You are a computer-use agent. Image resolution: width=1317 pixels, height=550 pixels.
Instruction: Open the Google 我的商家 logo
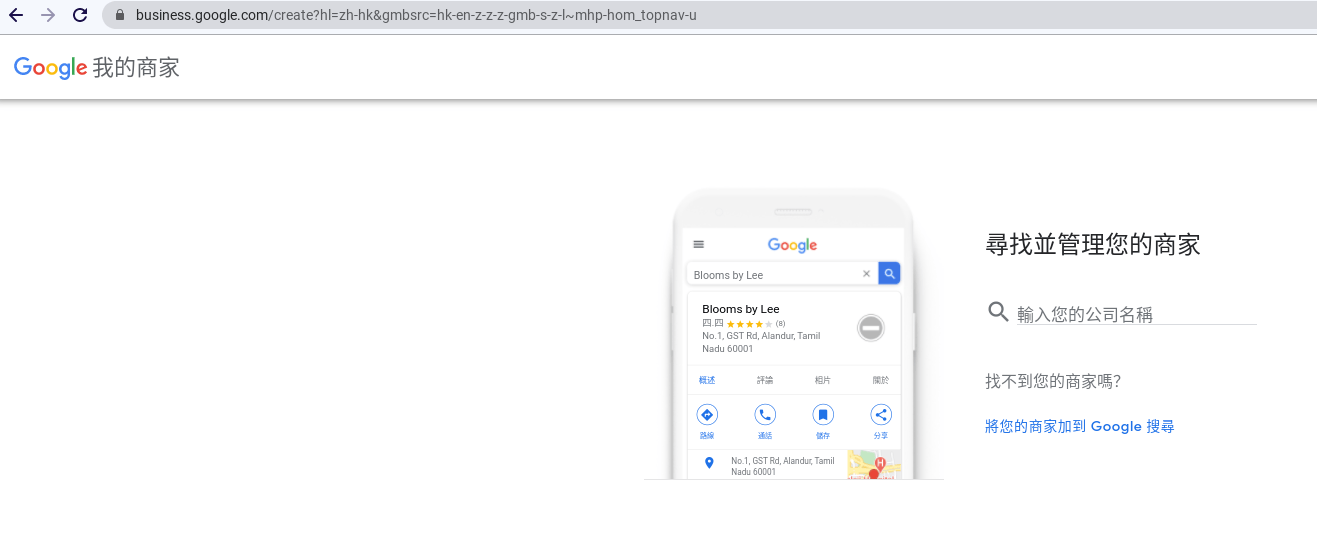point(97,67)
